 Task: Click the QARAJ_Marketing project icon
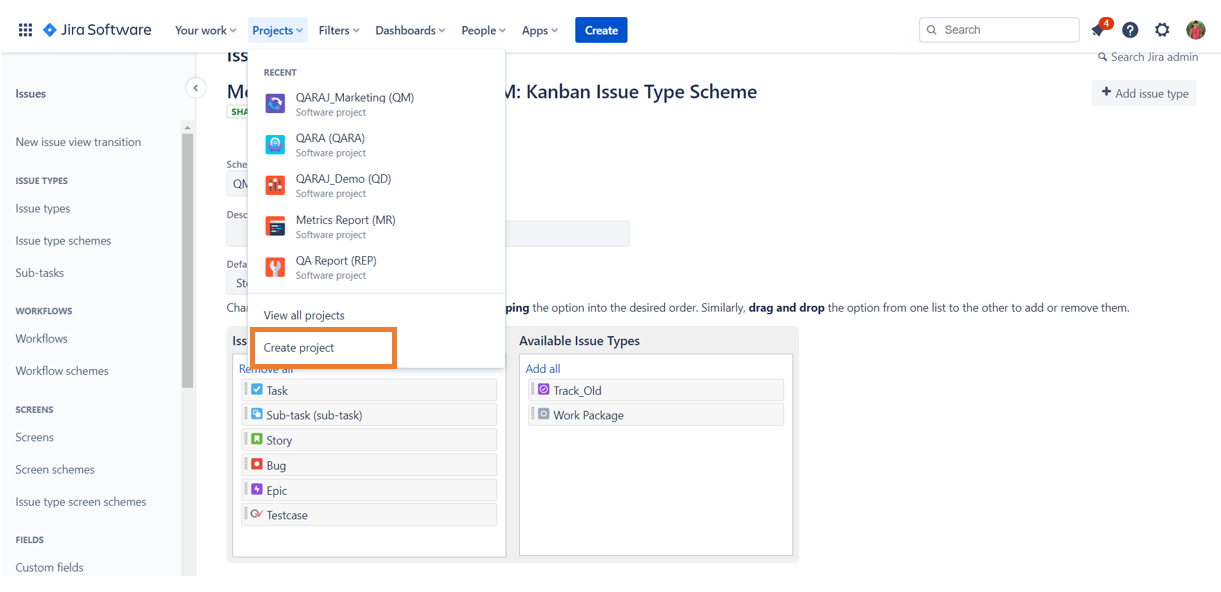tap(275, 103)
